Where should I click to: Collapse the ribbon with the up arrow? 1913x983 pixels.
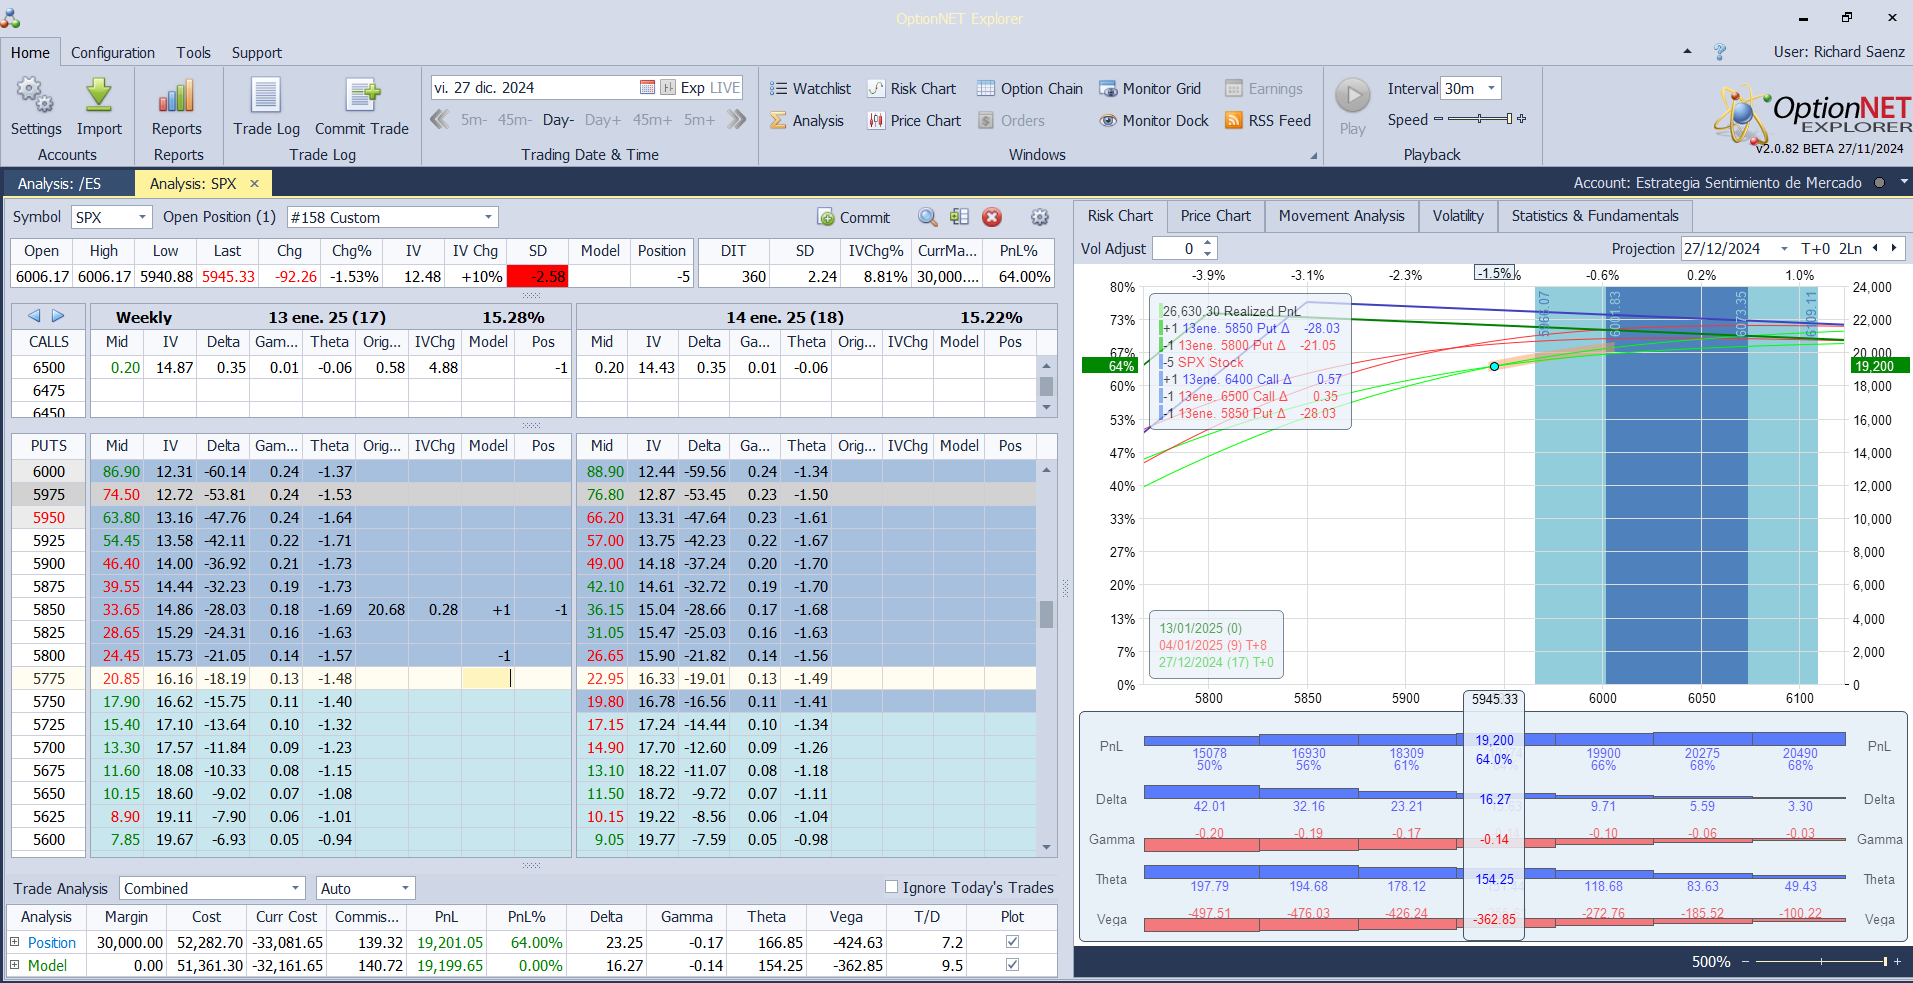(1688, 51)
